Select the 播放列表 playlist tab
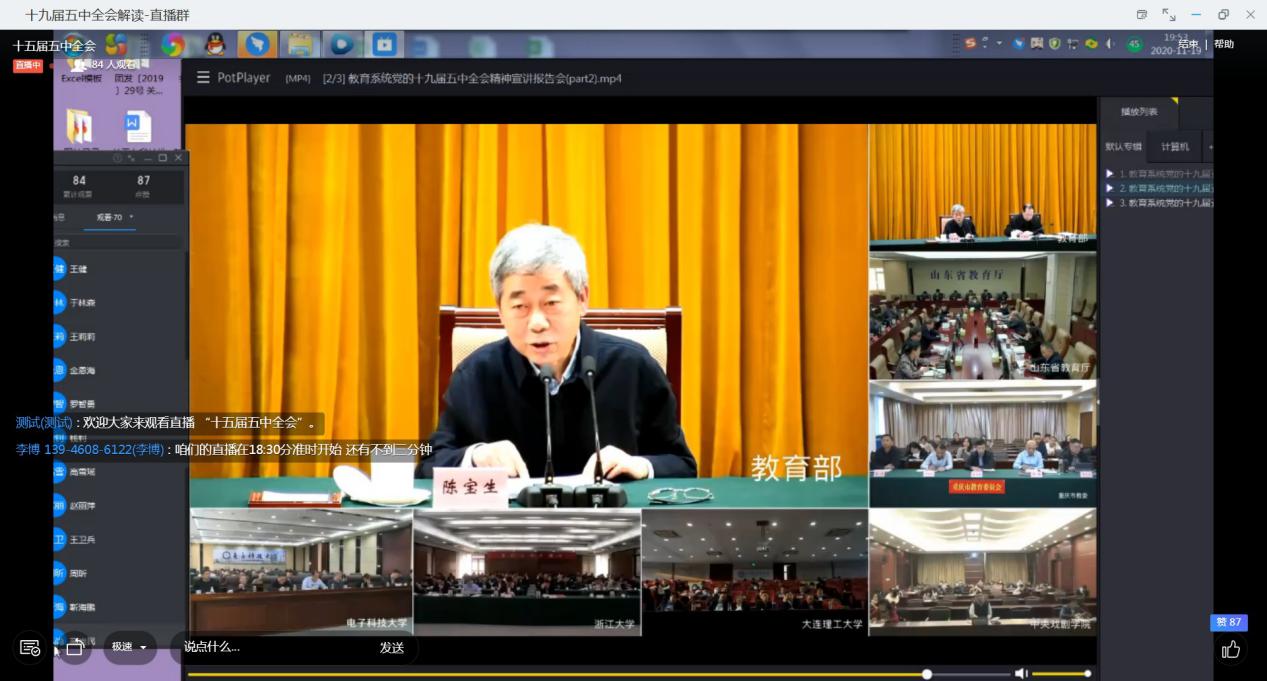This screenshot has height=681, width=1267. tap(1139, 112)
